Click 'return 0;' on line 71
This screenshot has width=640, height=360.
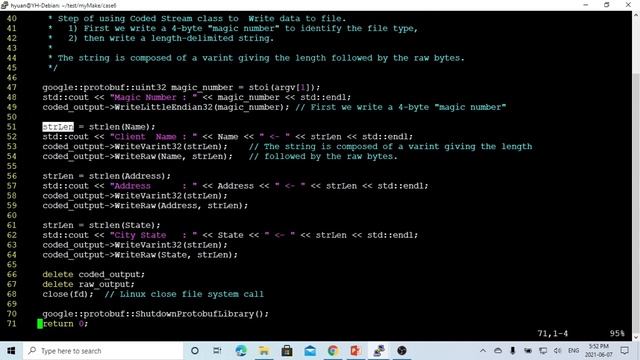pos(65,324)
